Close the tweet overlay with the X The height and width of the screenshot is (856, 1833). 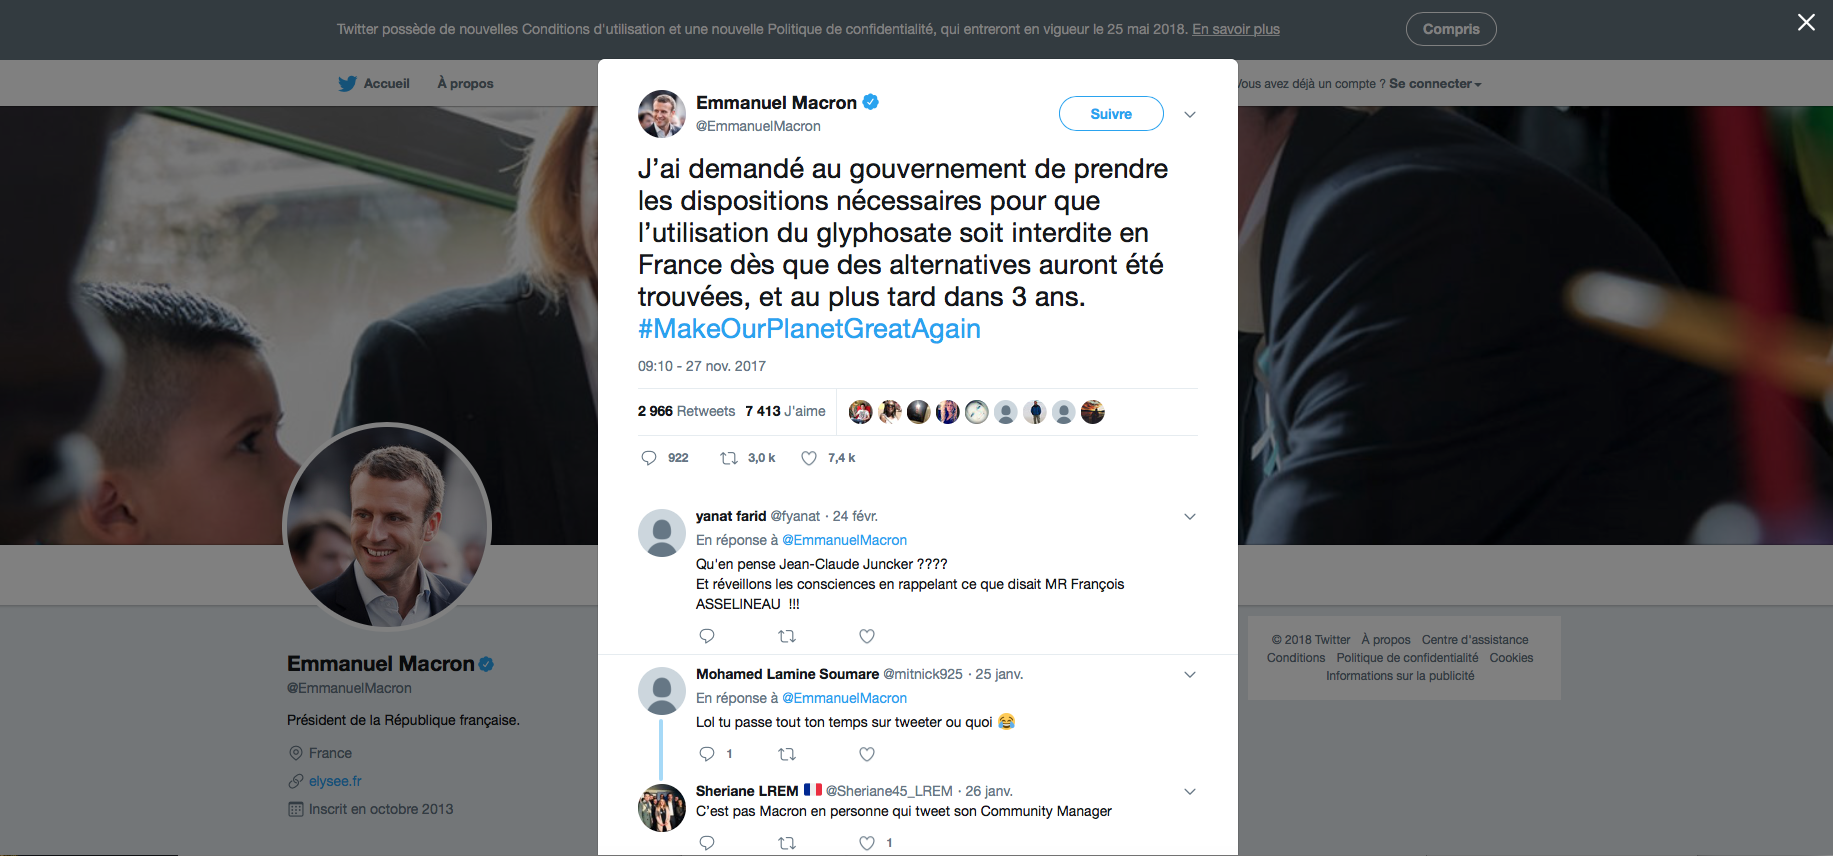pos(1806,22)
